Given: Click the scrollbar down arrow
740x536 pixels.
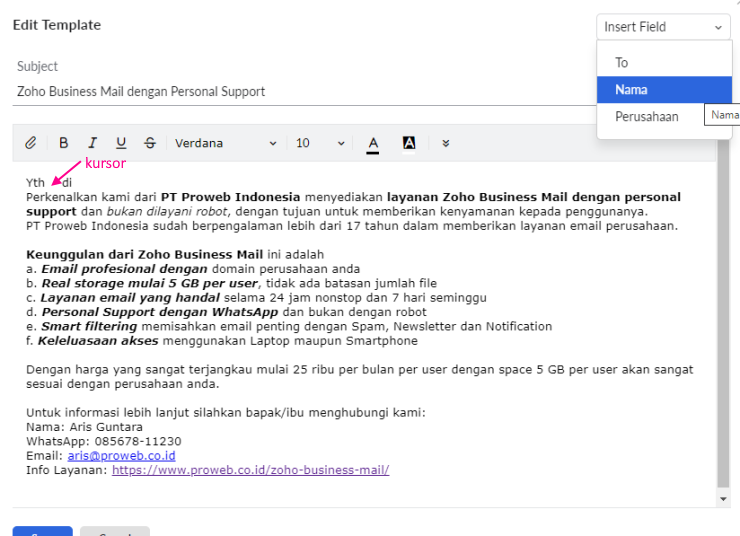Looking at the screenshot, I should pyautogui.click(x=723, y=499).
